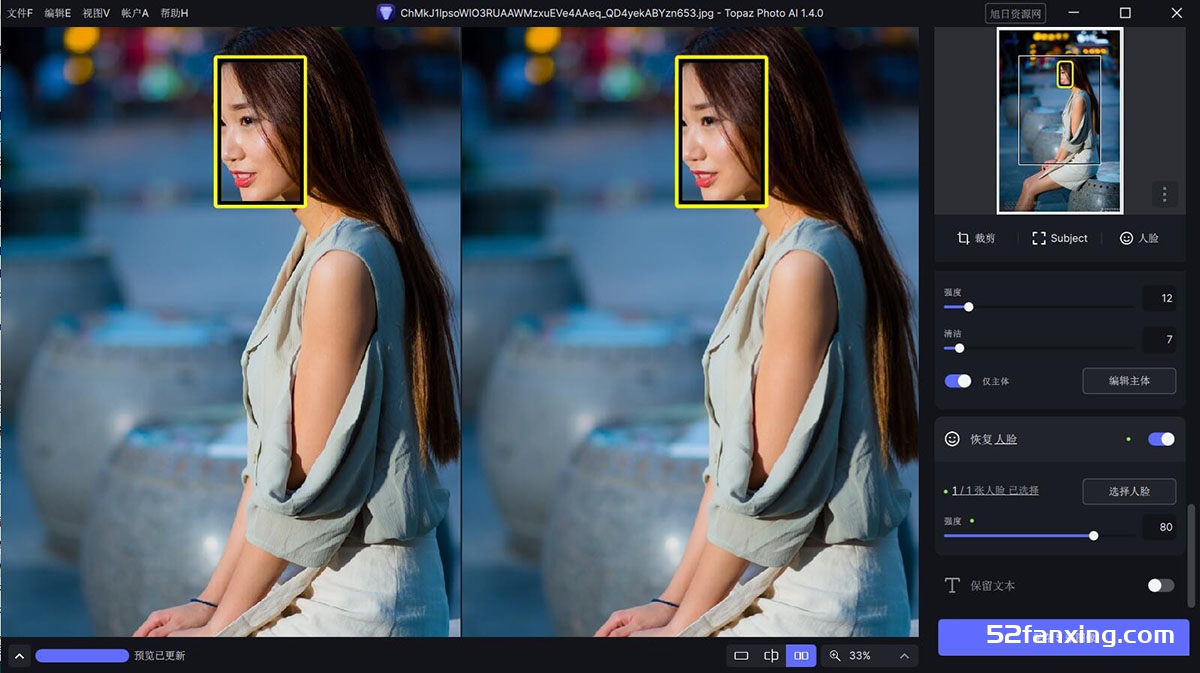The image size is (1200, 673).
Task: Click the T icon beside 保留文本
Action: coord(952,585)
